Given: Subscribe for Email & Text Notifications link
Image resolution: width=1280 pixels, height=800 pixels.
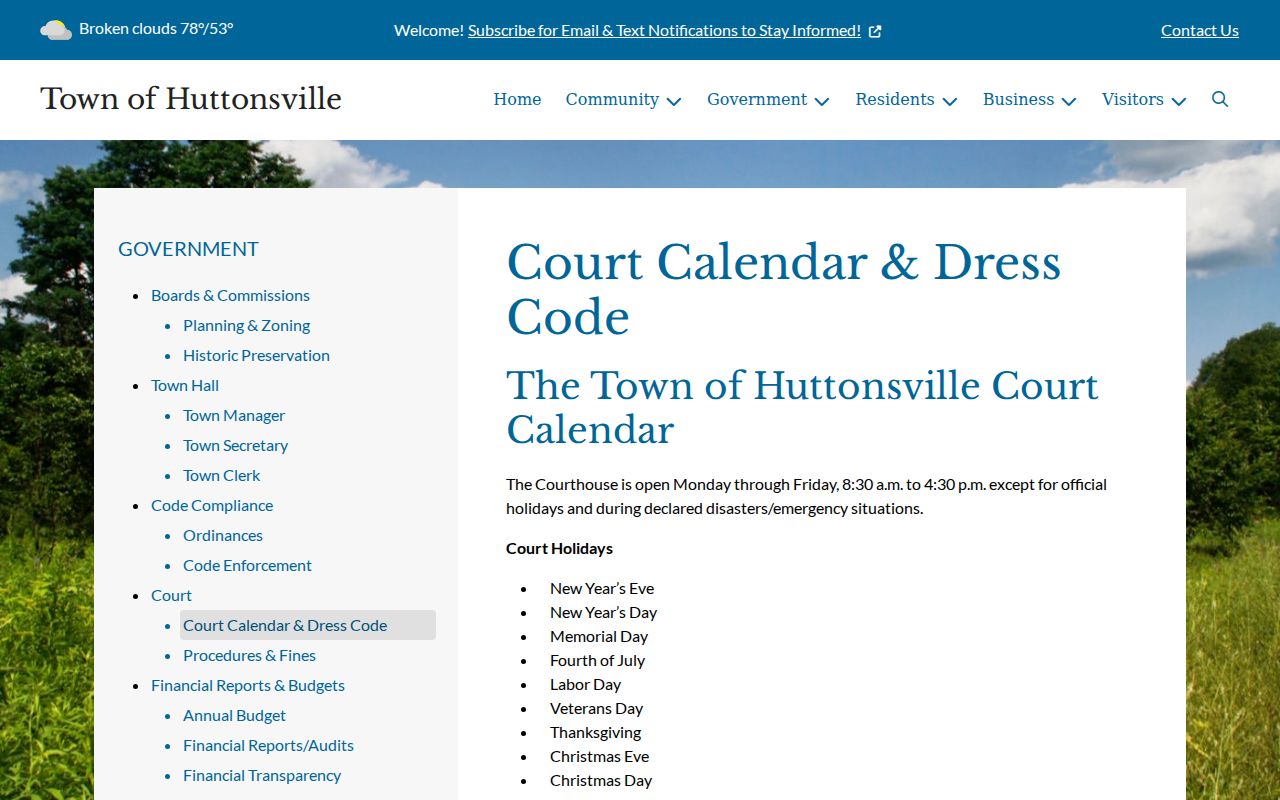Looking at the screenshot, I should (664, 30).
